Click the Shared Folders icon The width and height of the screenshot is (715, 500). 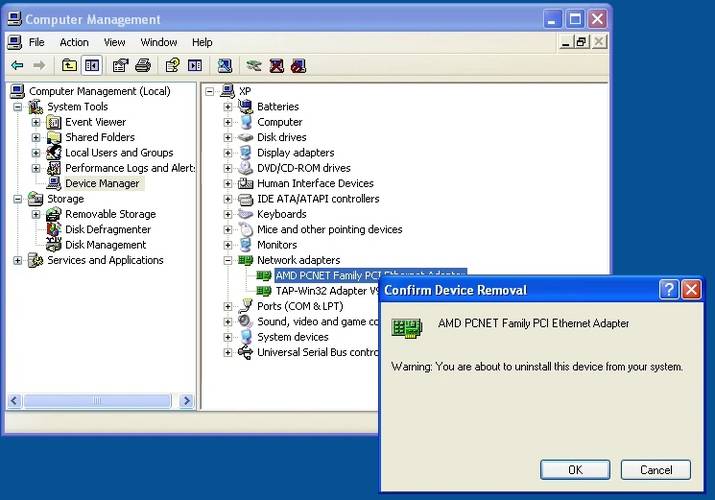pos(54,137)
